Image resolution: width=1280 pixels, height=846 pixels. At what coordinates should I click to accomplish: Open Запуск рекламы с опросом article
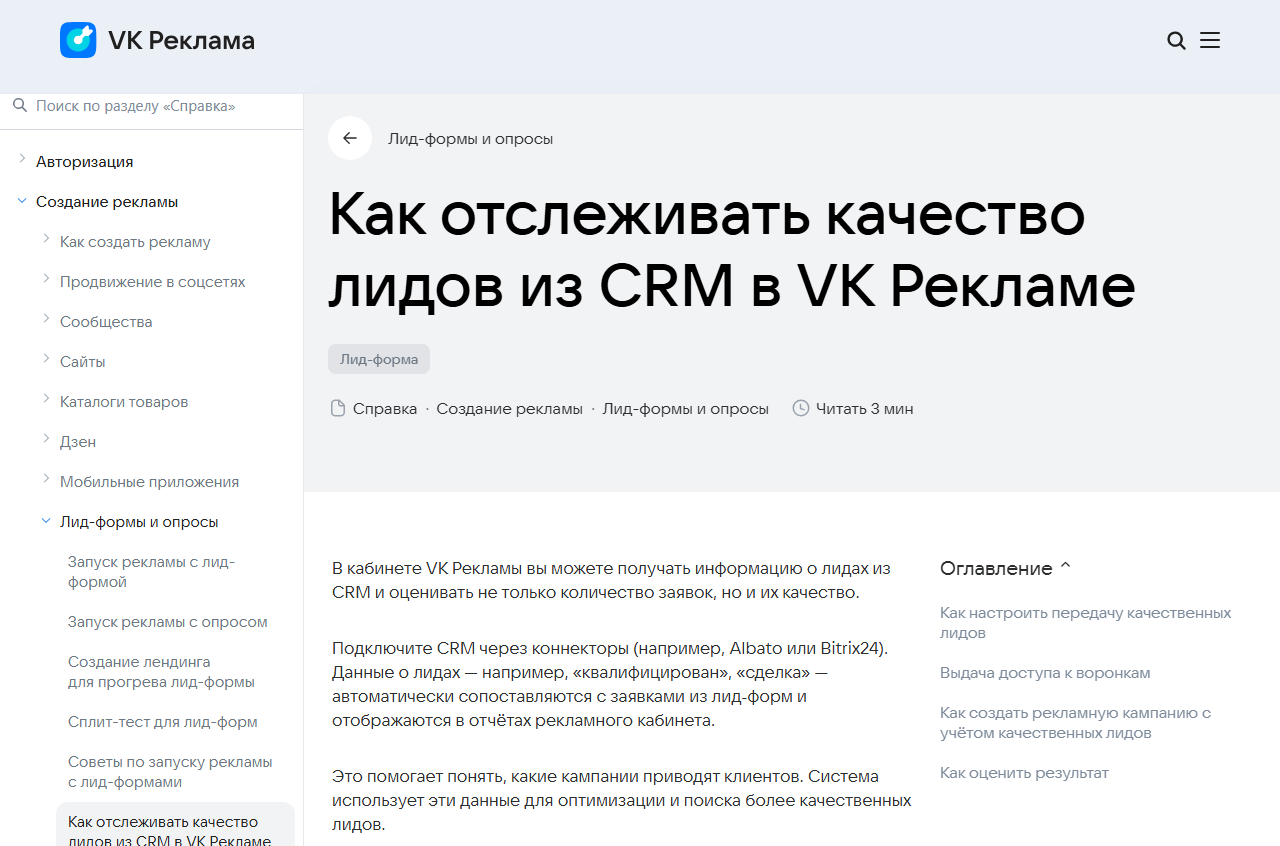click(168, 621)
